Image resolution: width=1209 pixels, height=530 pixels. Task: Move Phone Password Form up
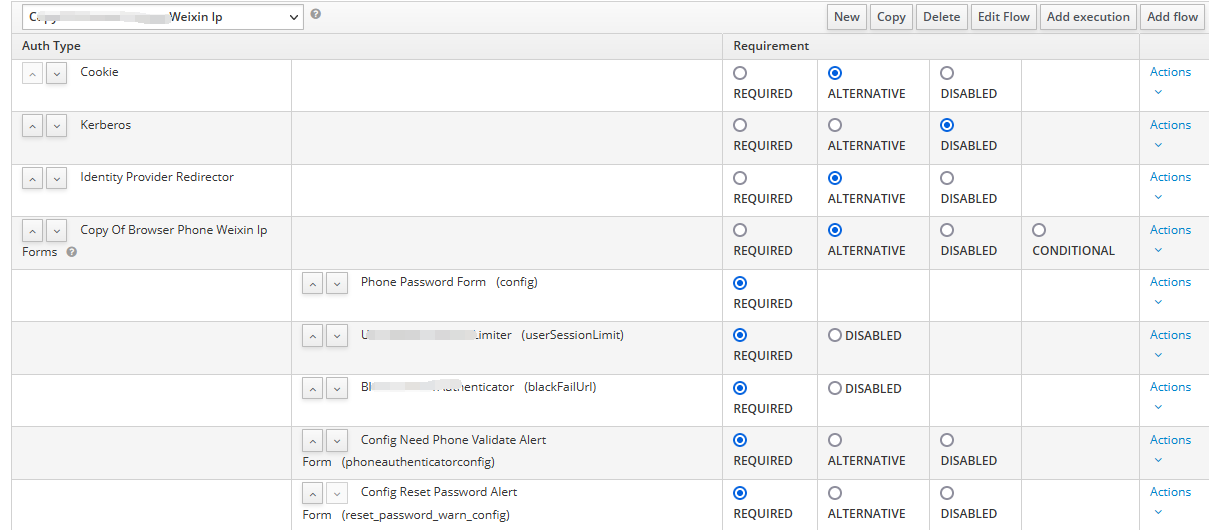click(x=312, y=283)
